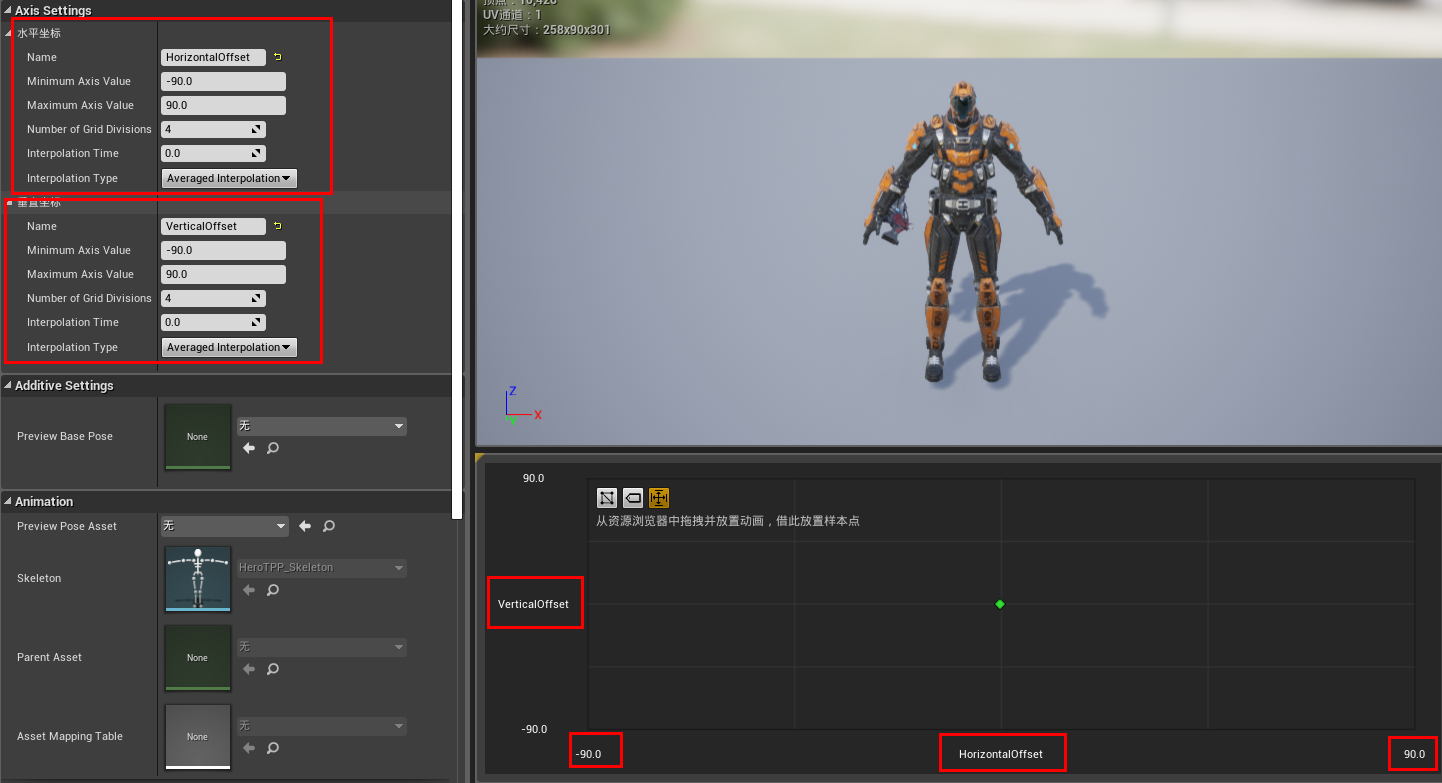Reset the HorizontalOffset name to default
This screenshot has height=783, width=1442.
[x=278, y=57]
